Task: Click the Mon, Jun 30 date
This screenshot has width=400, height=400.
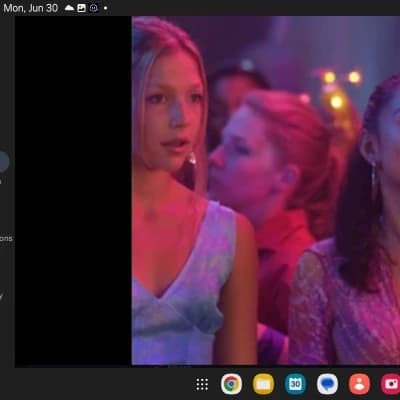Action: click(x=31, y=8)
